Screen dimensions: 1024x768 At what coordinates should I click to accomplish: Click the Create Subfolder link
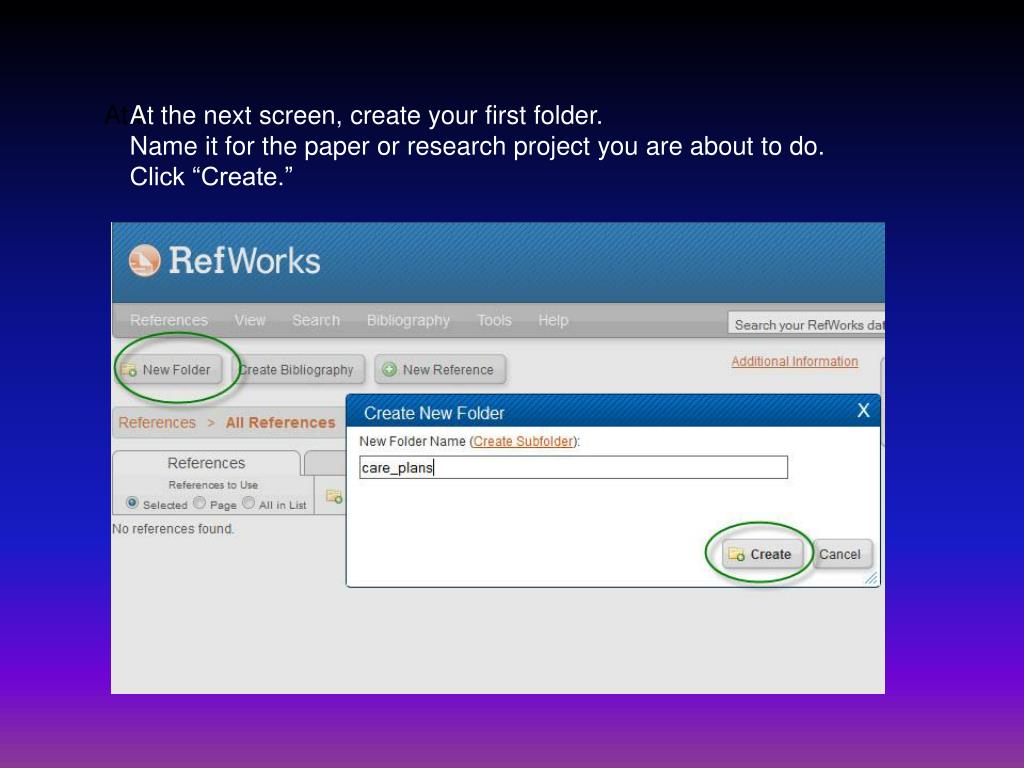point(523,441)
